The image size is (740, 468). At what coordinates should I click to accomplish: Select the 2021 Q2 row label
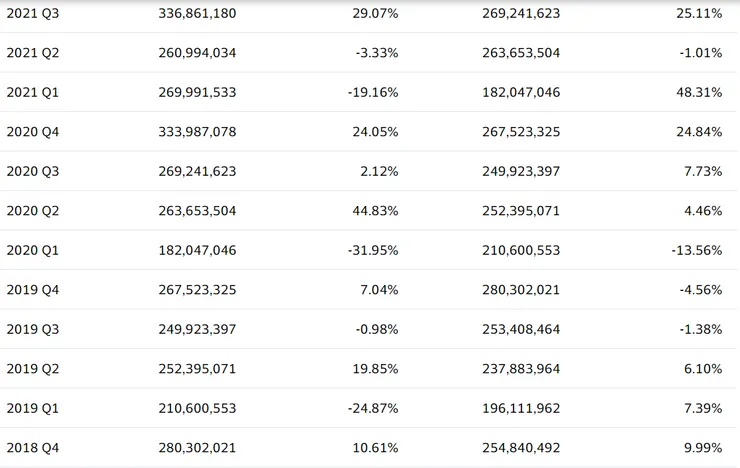tap(33, 53)
